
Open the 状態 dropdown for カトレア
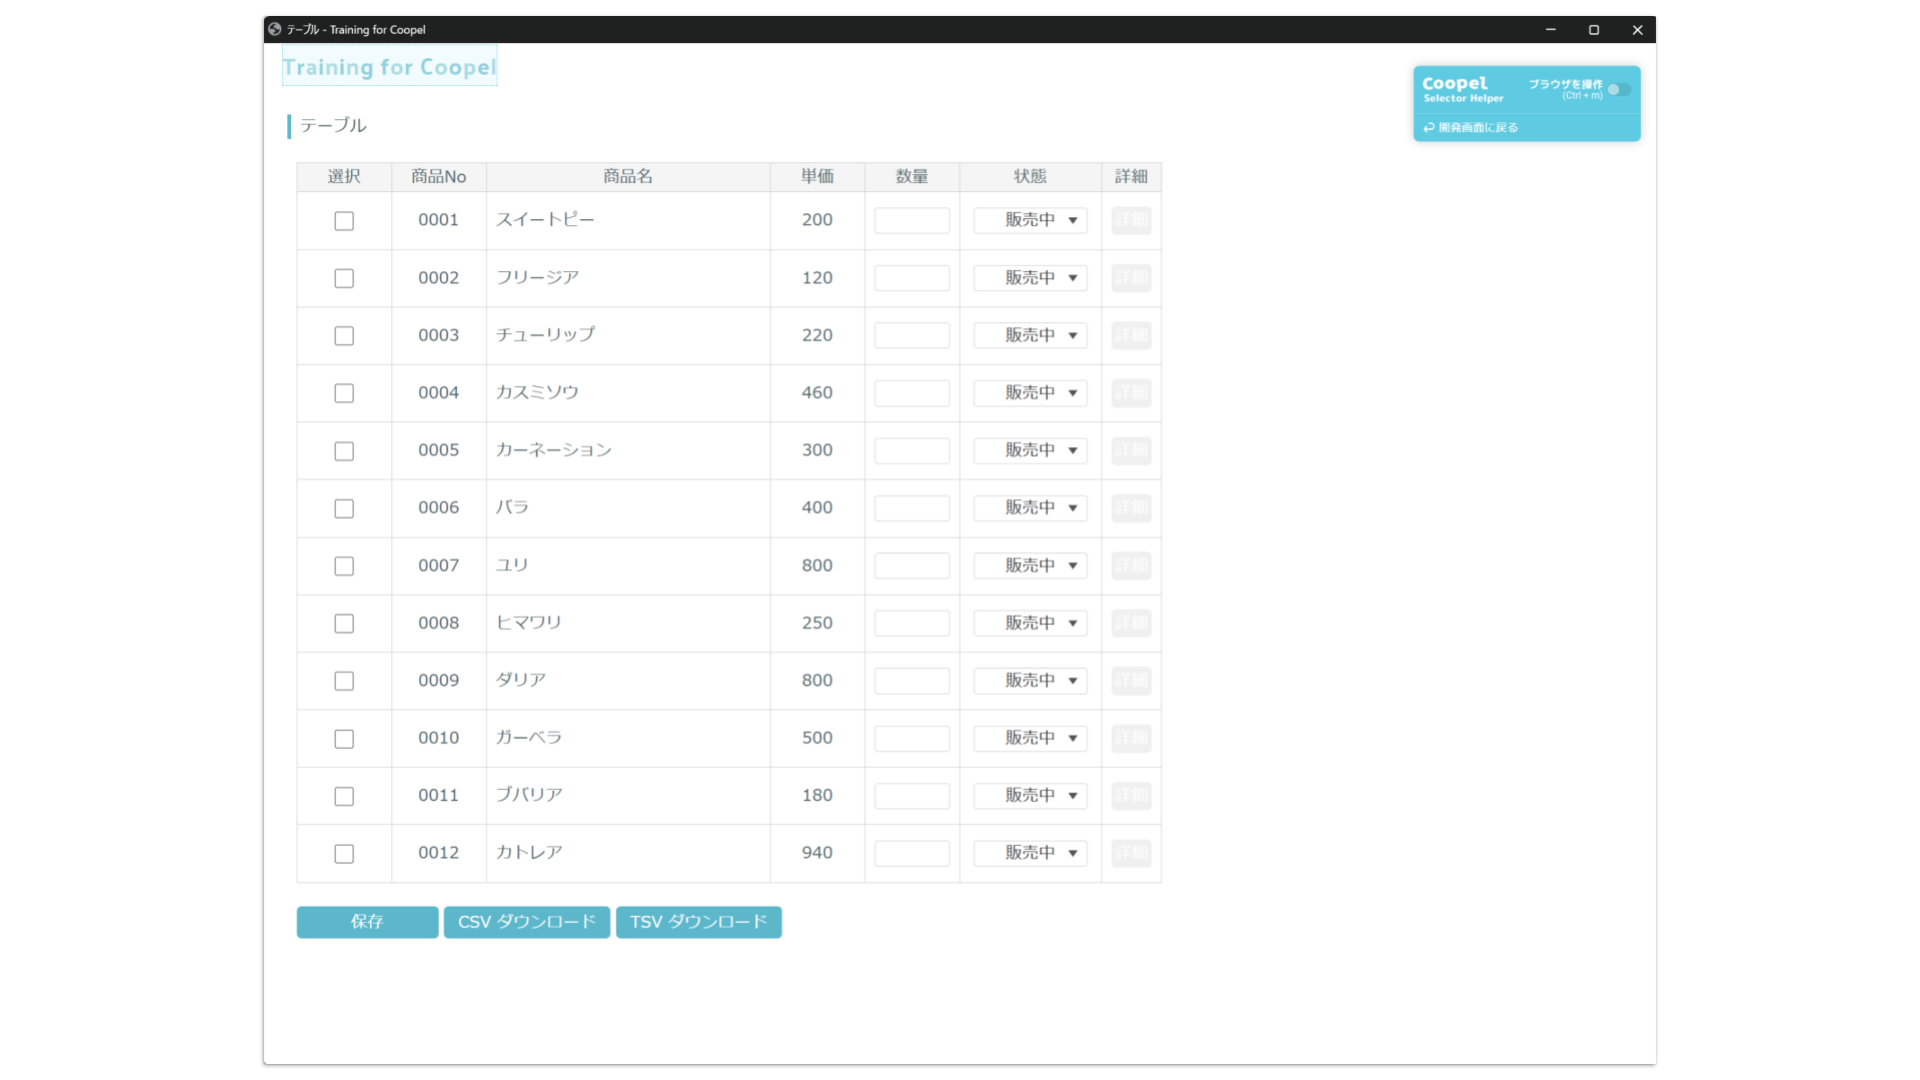[x=1030, y=853]
